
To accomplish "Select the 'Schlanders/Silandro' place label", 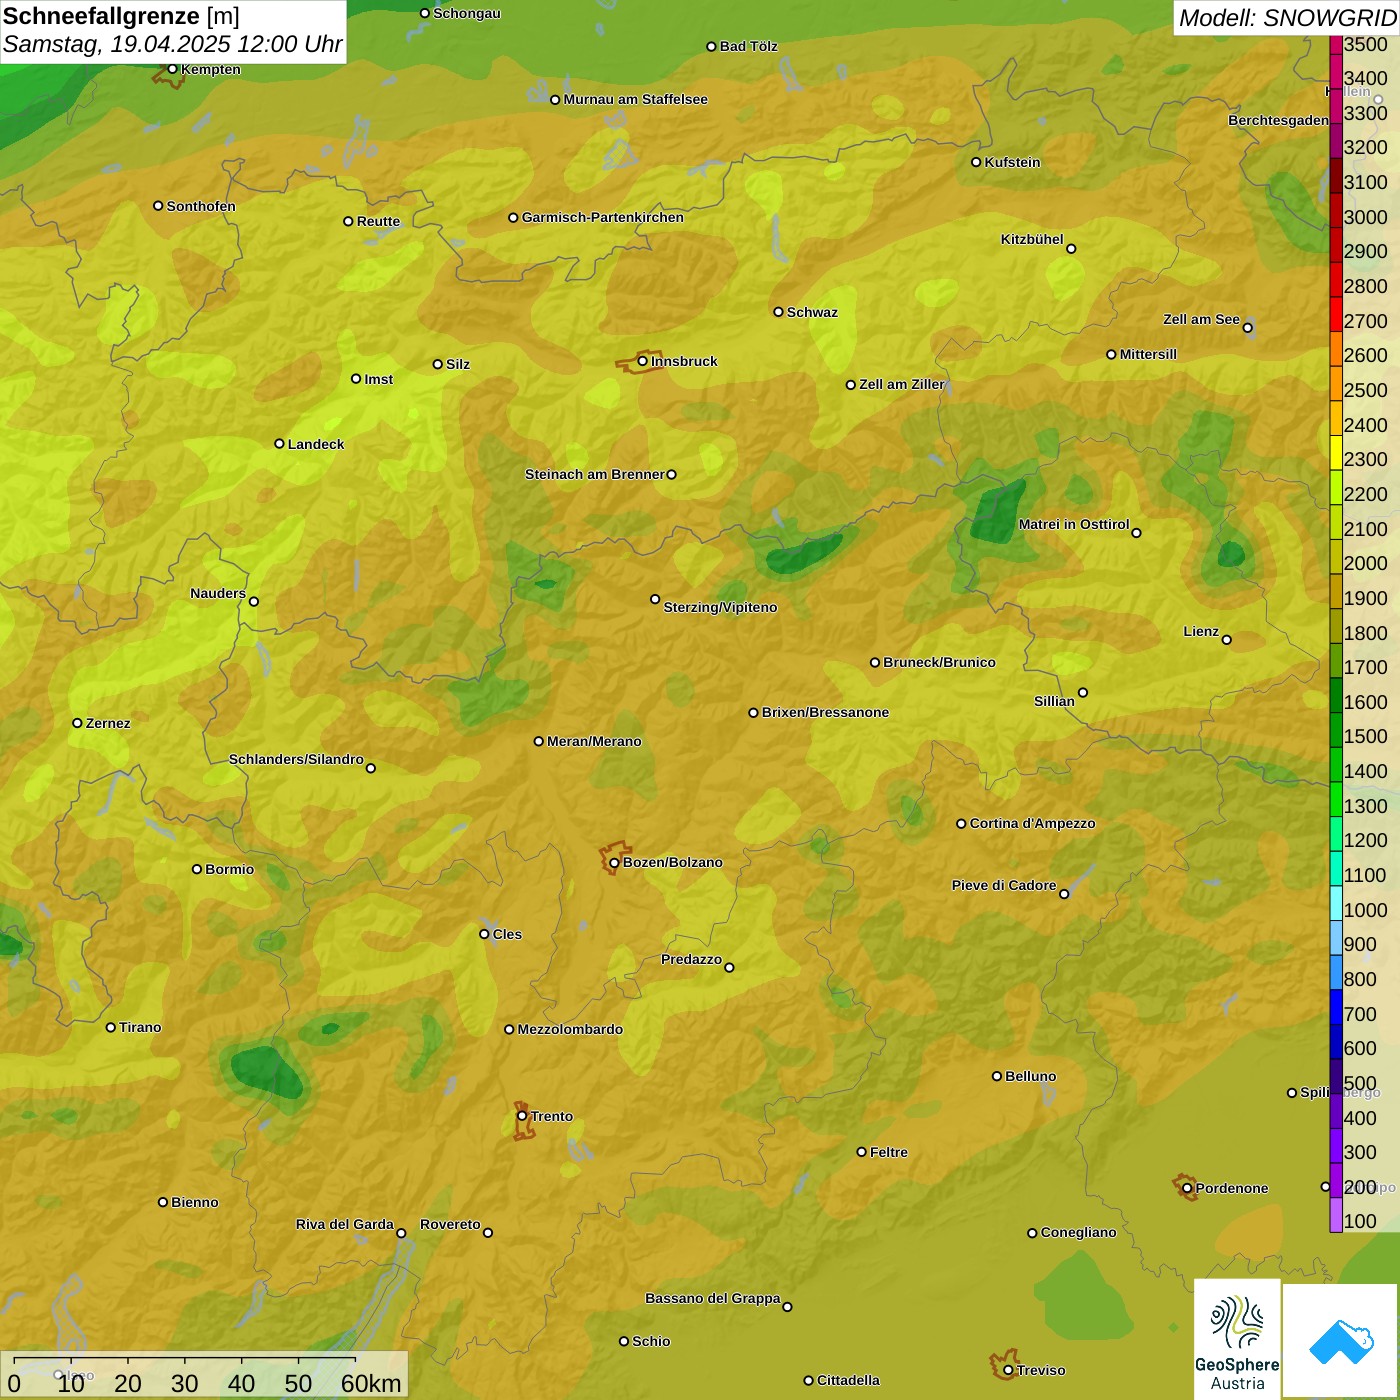I will [x=296, y=759].
